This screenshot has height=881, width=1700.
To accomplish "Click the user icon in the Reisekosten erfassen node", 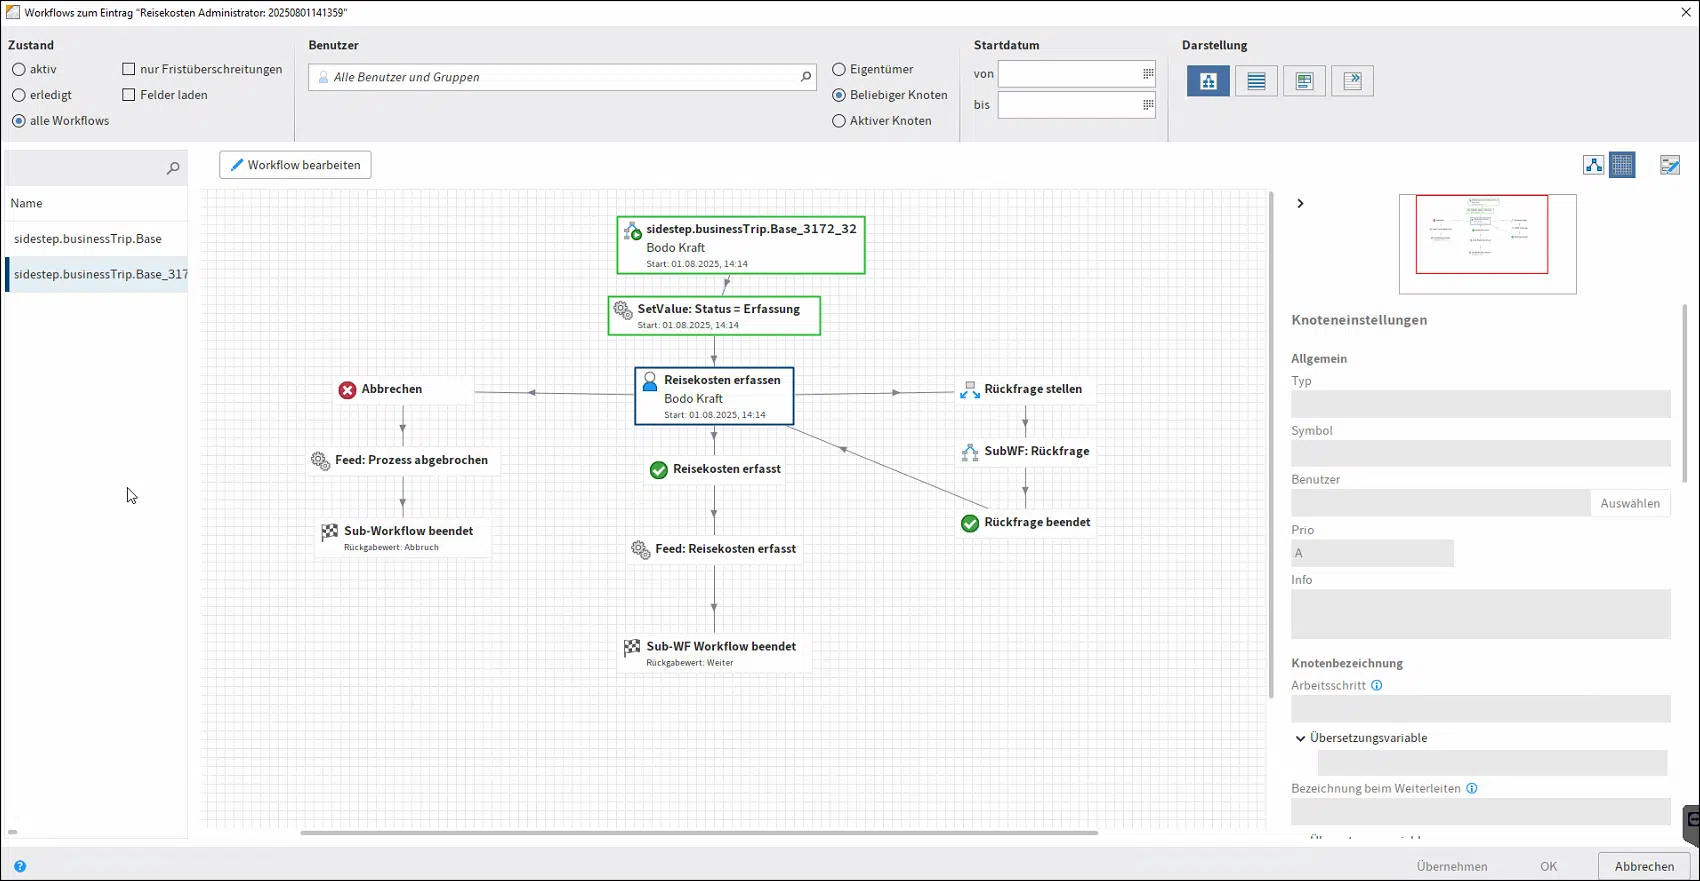I will click(650, 381).
